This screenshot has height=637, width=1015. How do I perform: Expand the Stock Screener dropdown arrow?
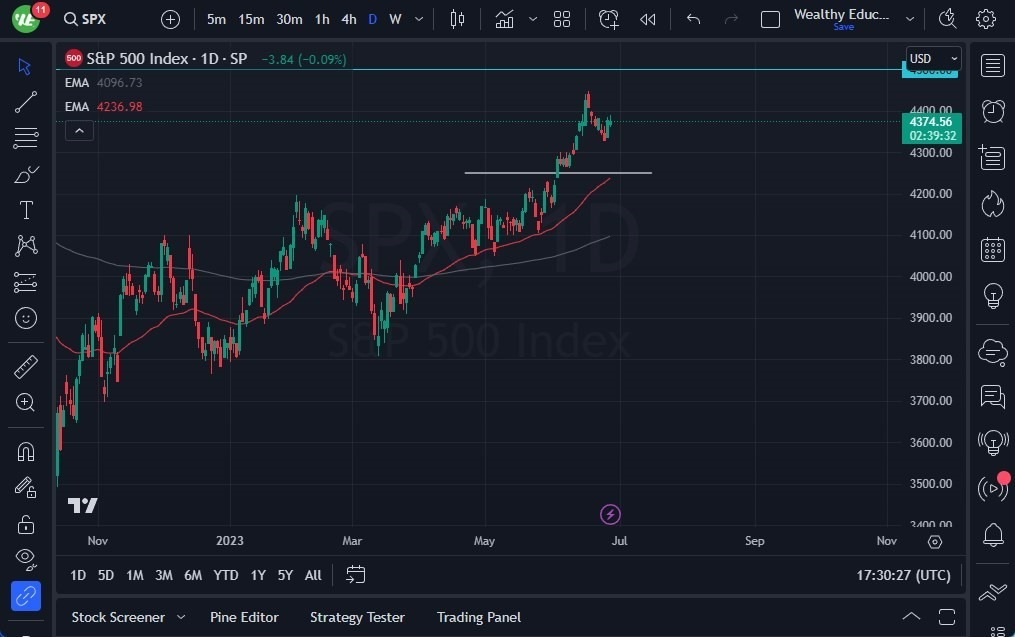click(x=181, y=617)
